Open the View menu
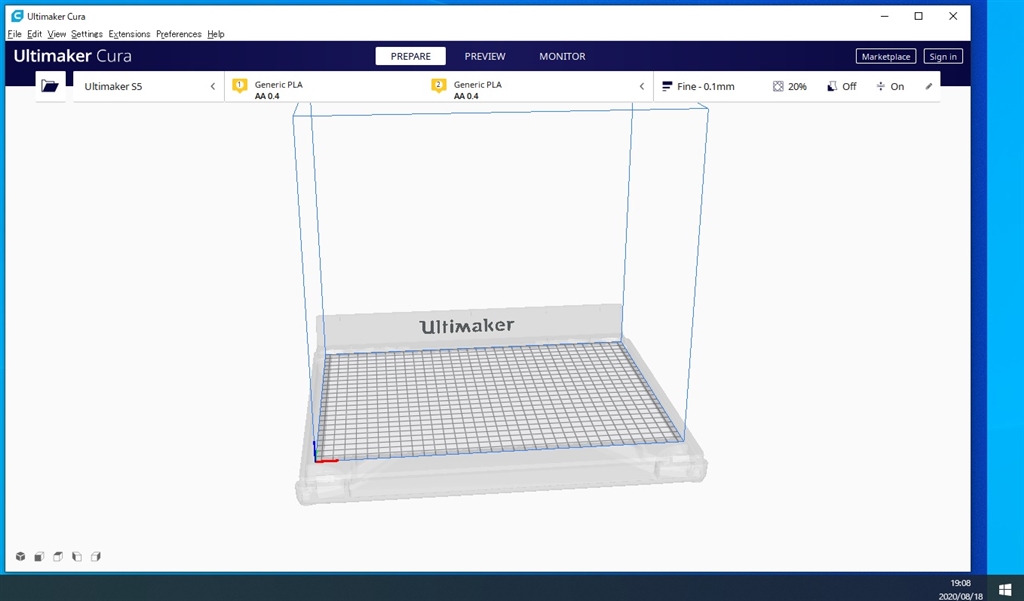This screenshot has width=1024, height=601. [x=57, y=34]
